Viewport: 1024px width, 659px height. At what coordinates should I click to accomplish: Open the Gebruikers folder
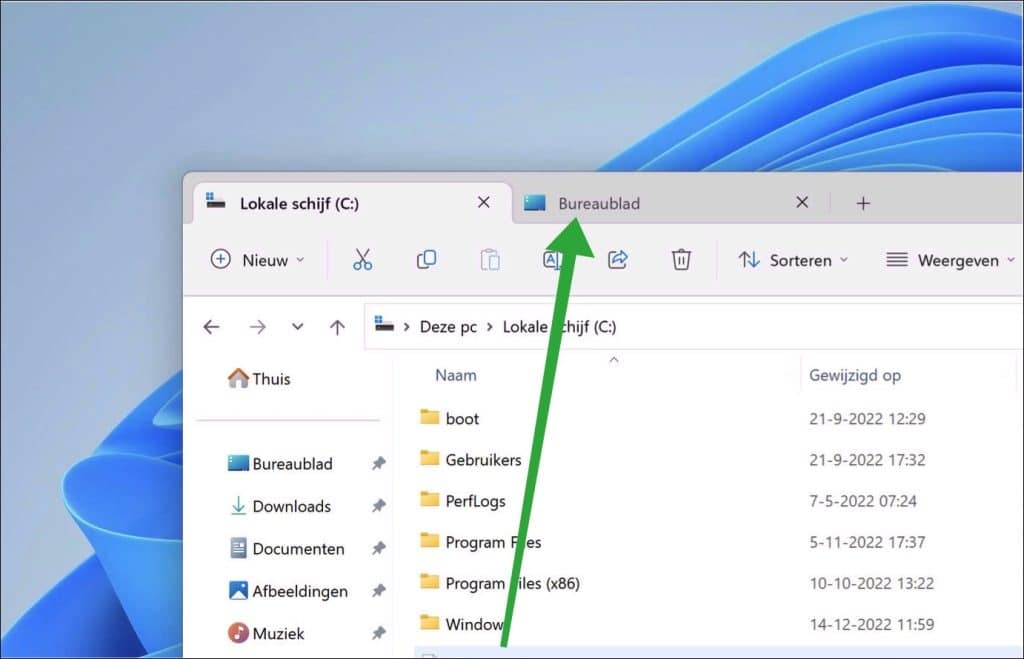tap(483, 460)
